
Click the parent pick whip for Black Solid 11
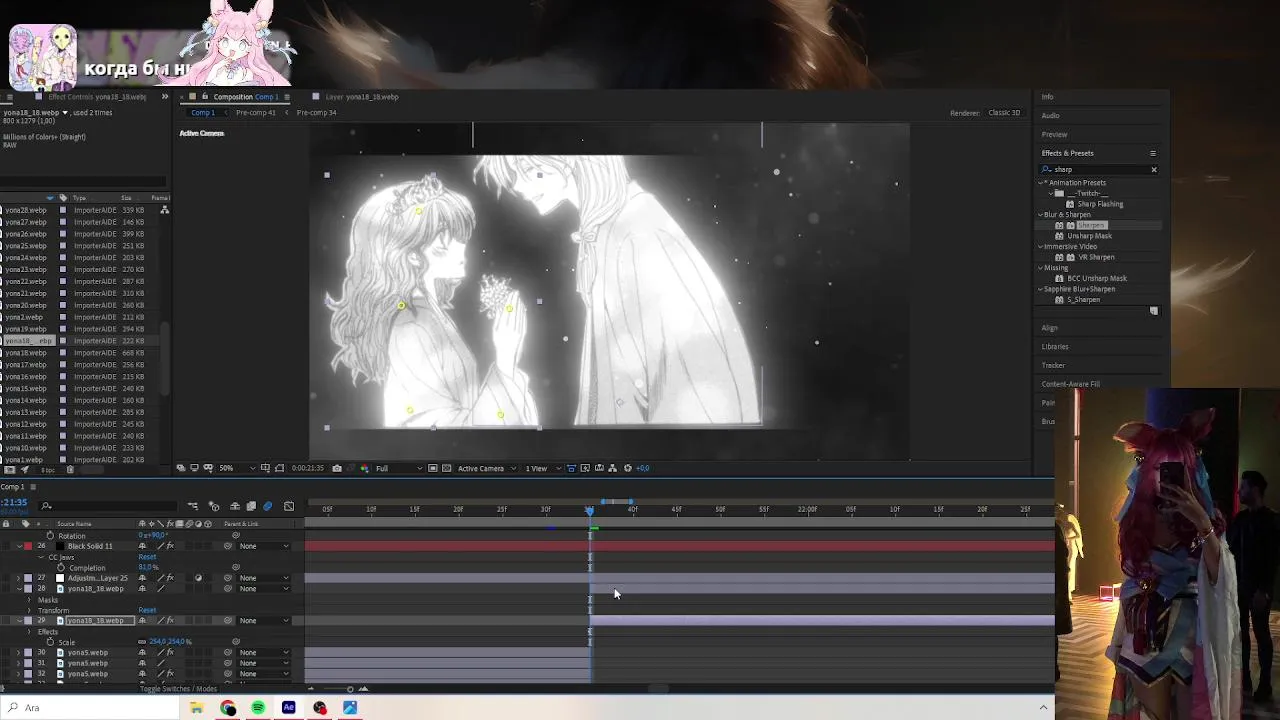coord(228,546)
